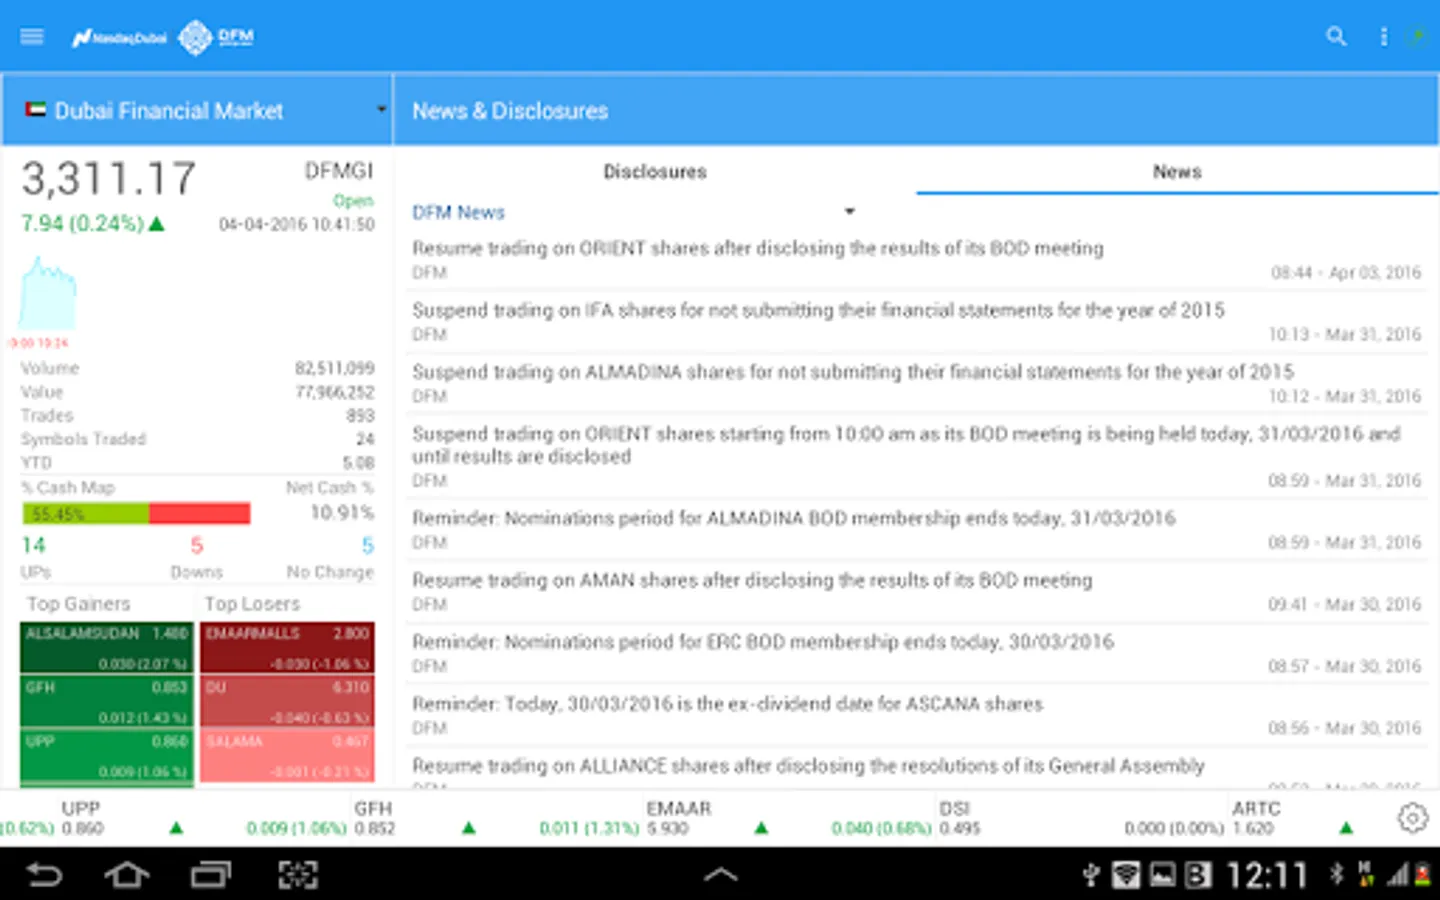The image size is (1440, 900).
Task: Tap the Bluetooth status icon
Action: (1337, 874)
